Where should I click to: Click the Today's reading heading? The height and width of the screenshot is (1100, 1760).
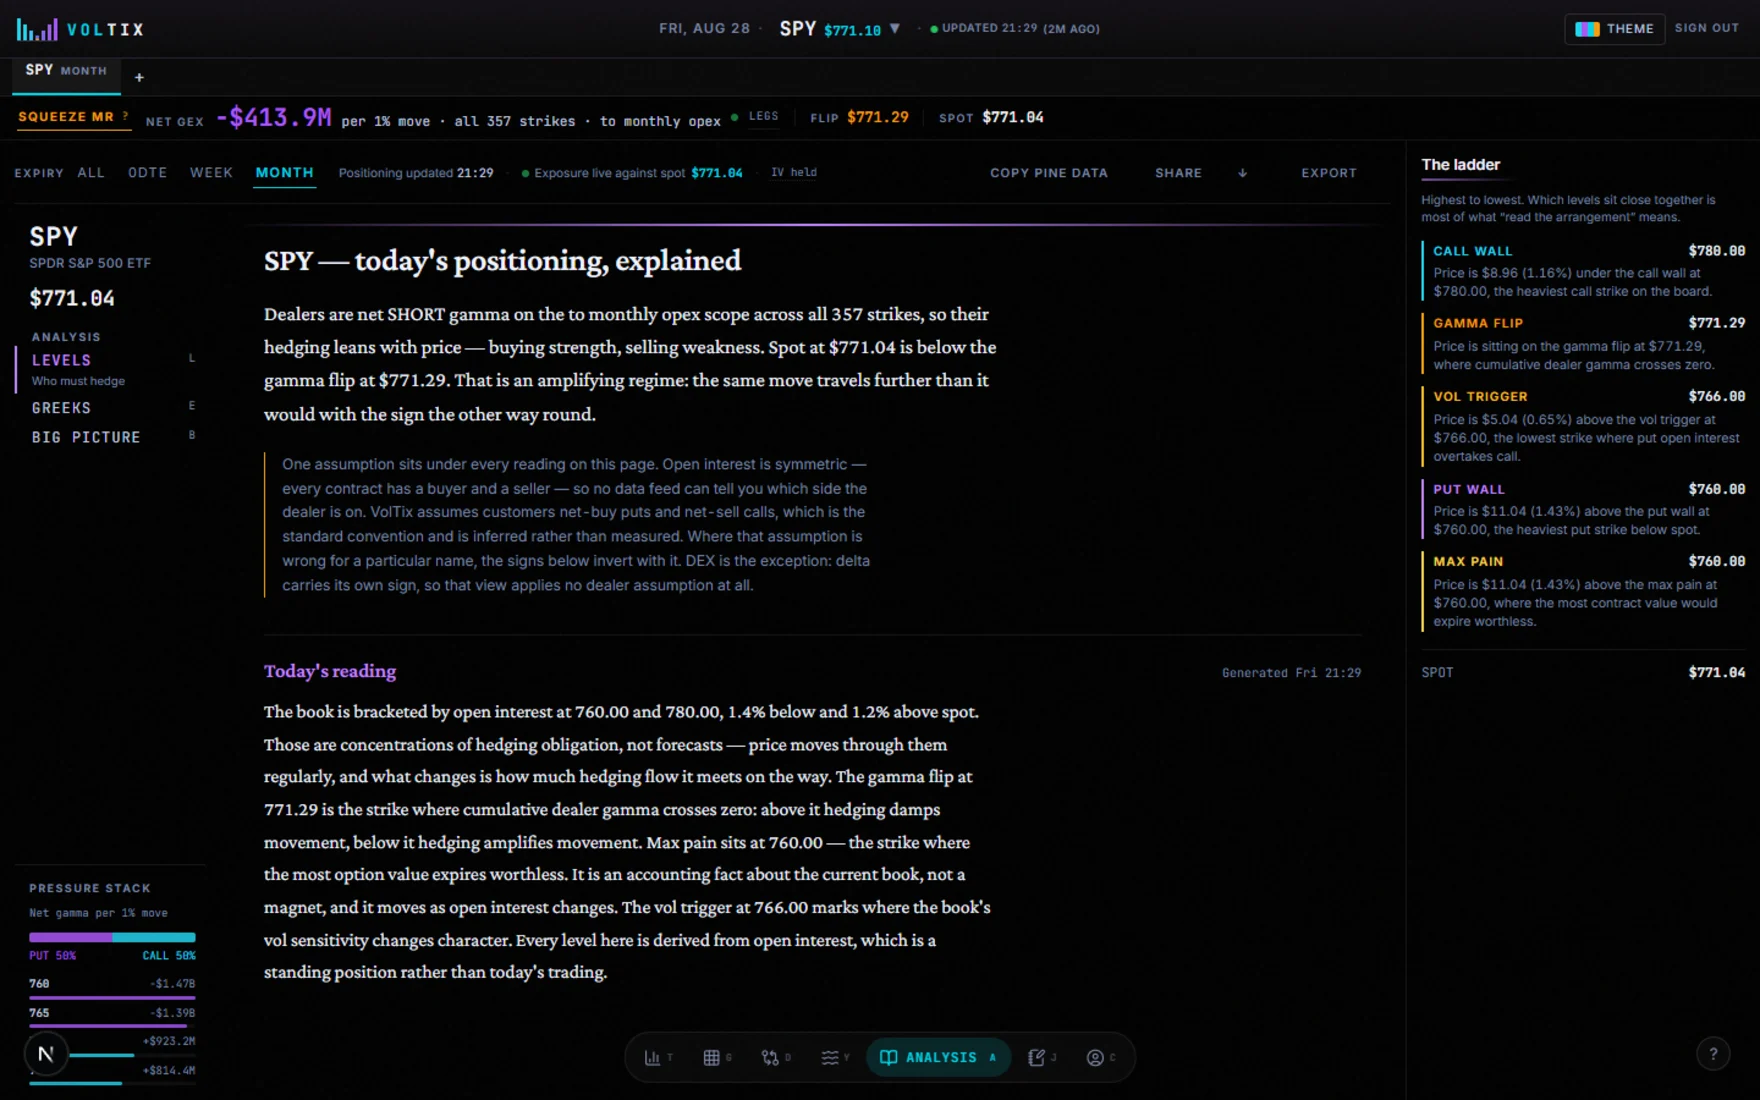330,671
